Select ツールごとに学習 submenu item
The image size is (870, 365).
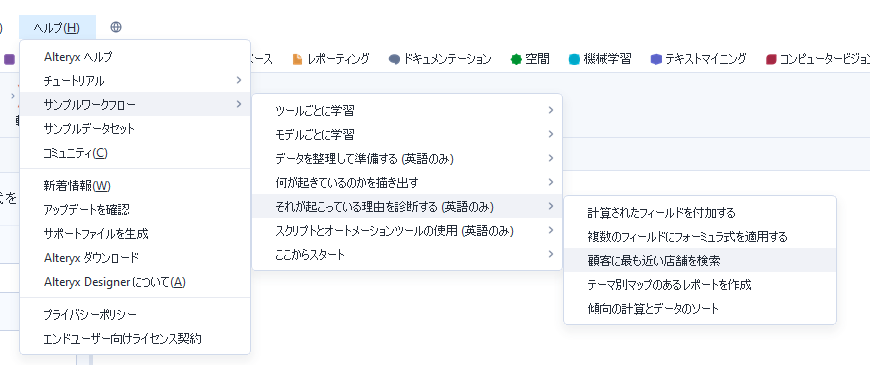[x=407, y=110]
